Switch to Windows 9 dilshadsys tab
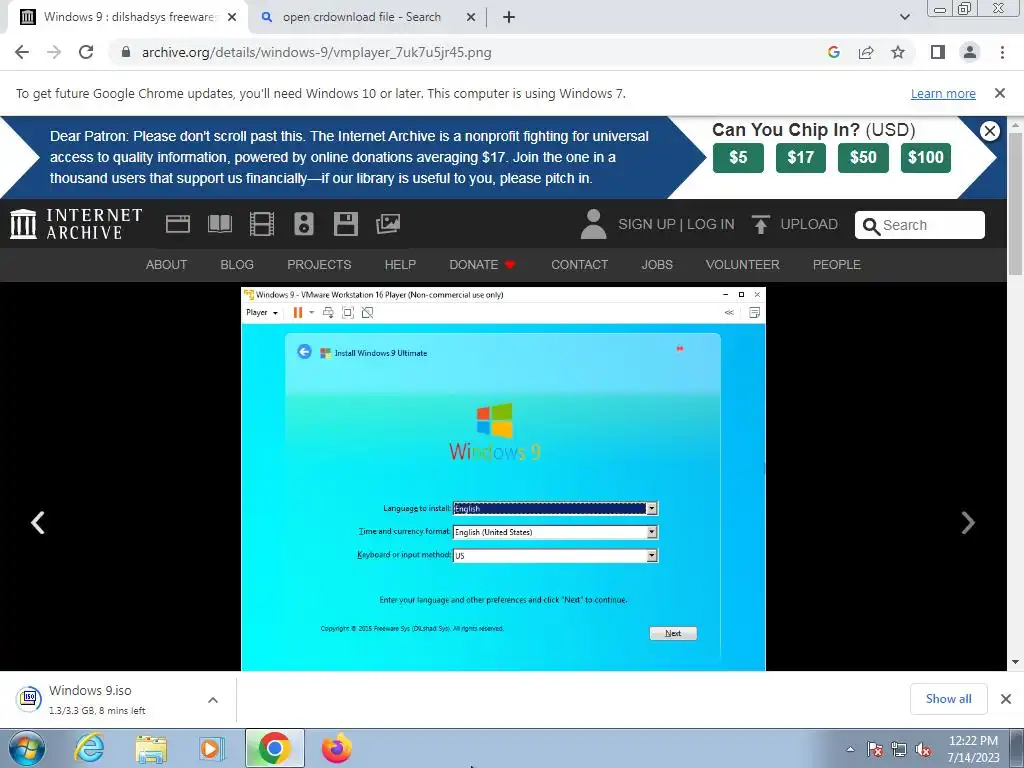The width and height of the screenshot is (1024, 768). 129,17
